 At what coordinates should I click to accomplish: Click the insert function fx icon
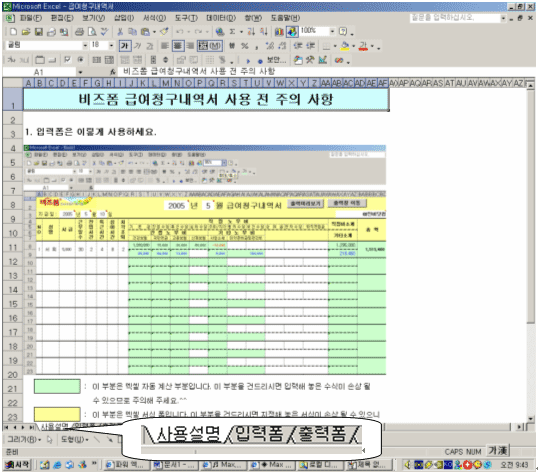[113, 72]
